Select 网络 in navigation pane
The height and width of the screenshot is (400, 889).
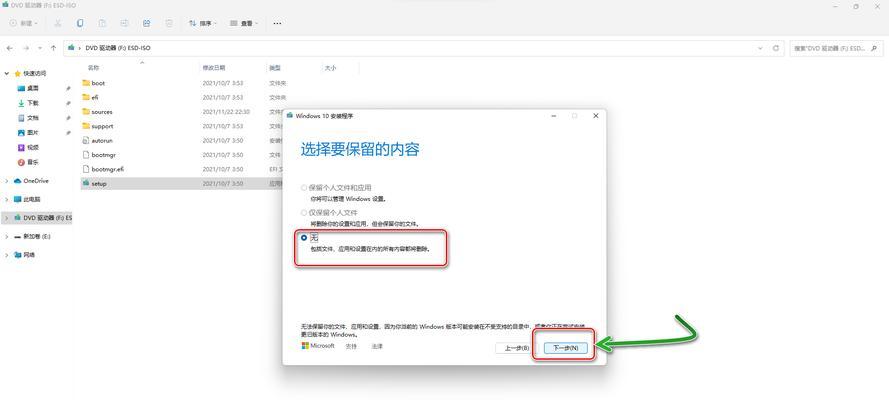pyautogui.click(x=28, y=255)
